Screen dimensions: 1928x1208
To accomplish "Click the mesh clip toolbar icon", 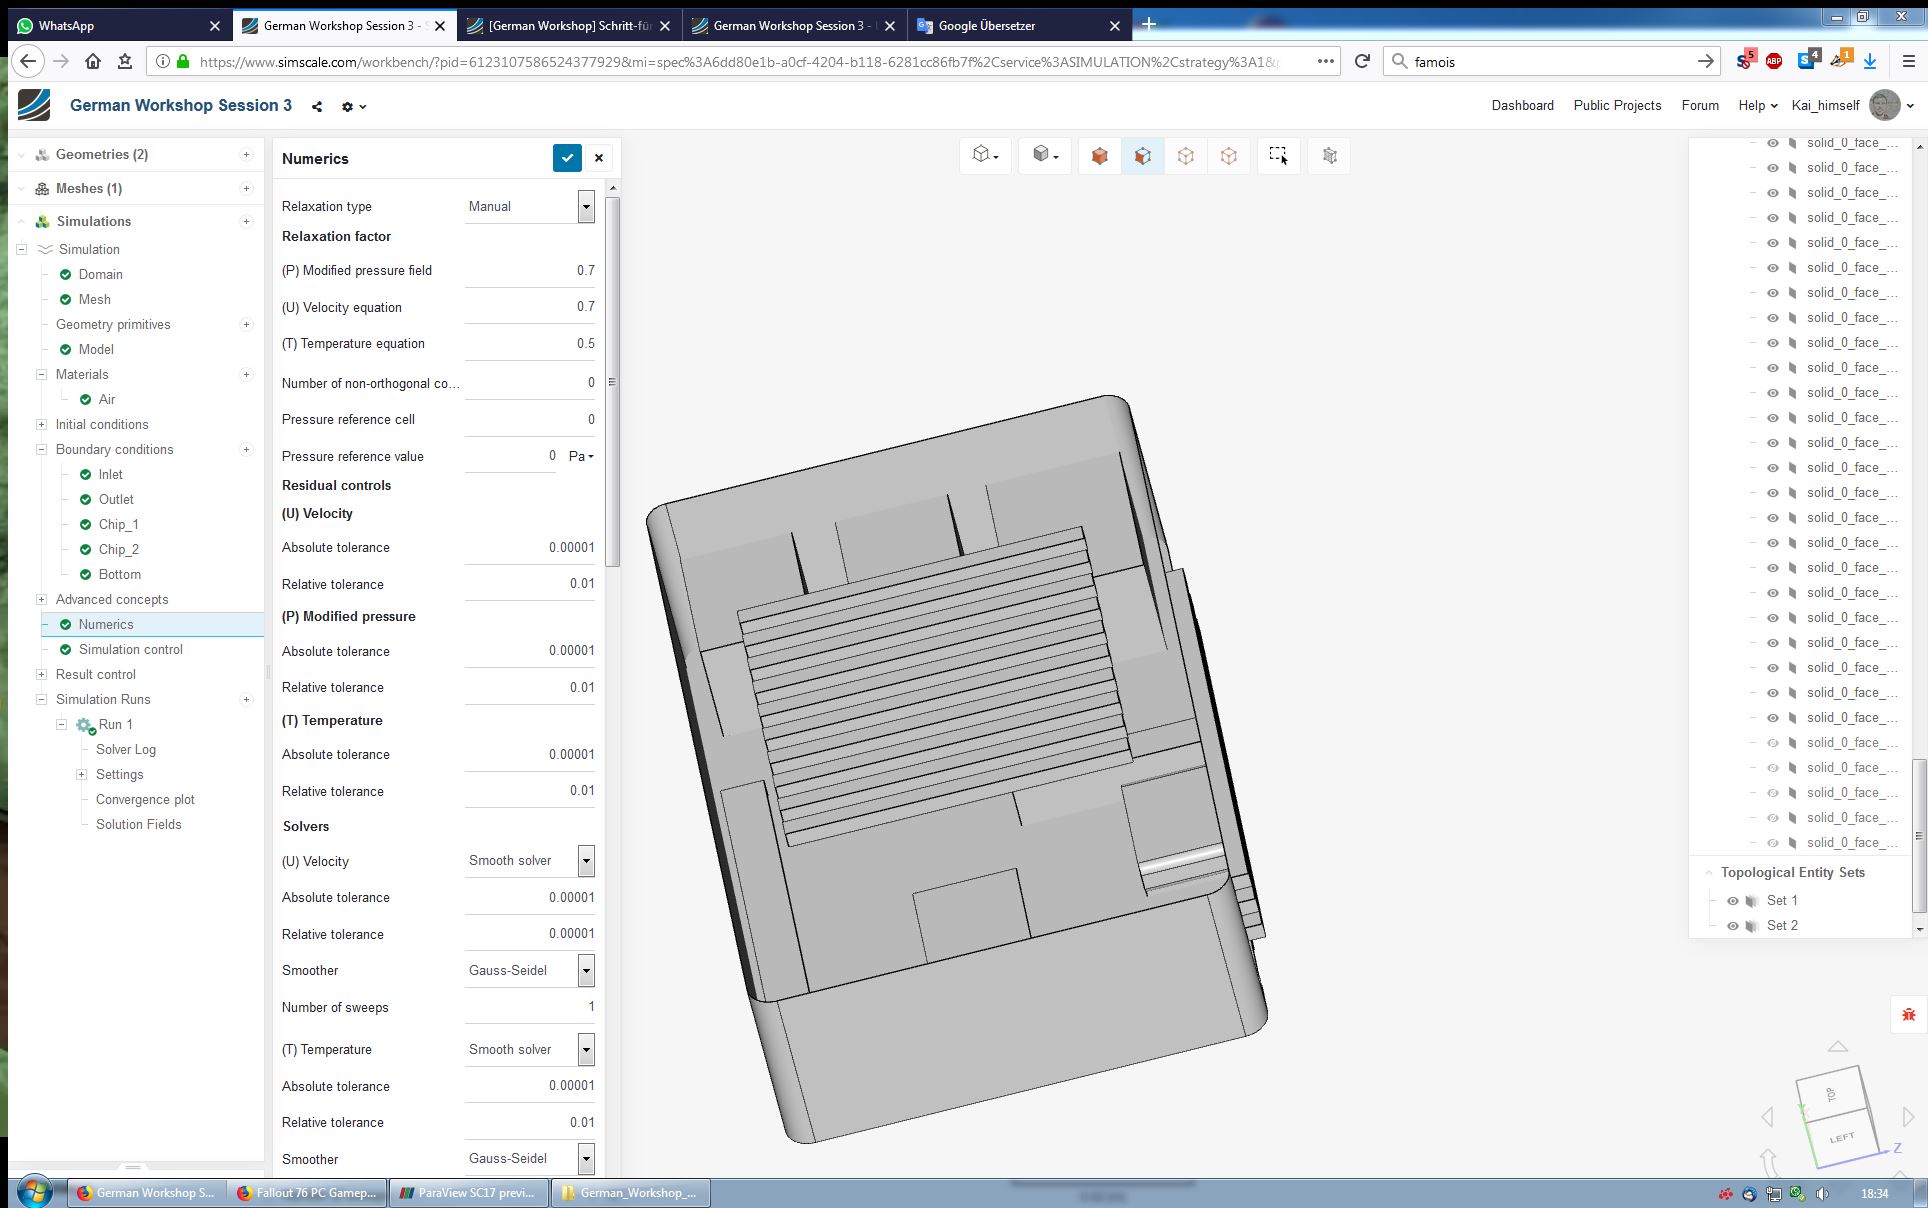I will pos(1329,156).
